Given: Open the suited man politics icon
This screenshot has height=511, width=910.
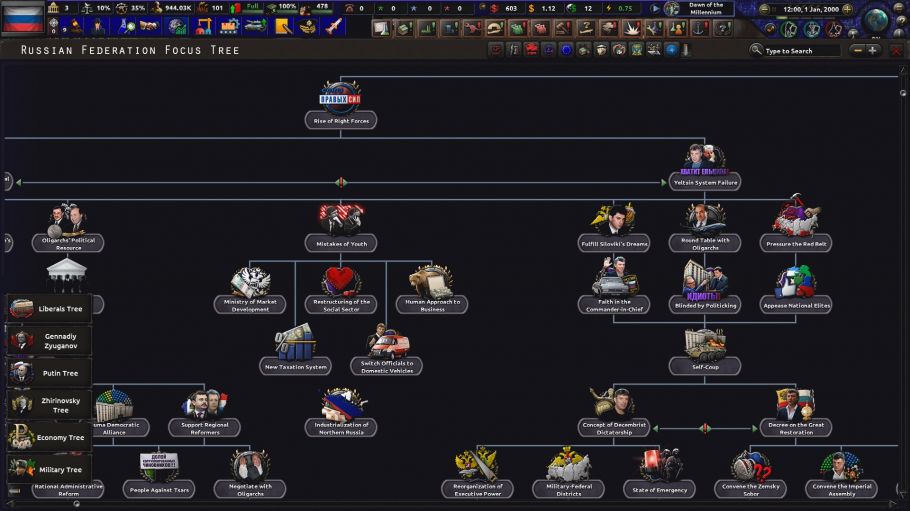Looking at the screenshot, I should click(98, 26).
